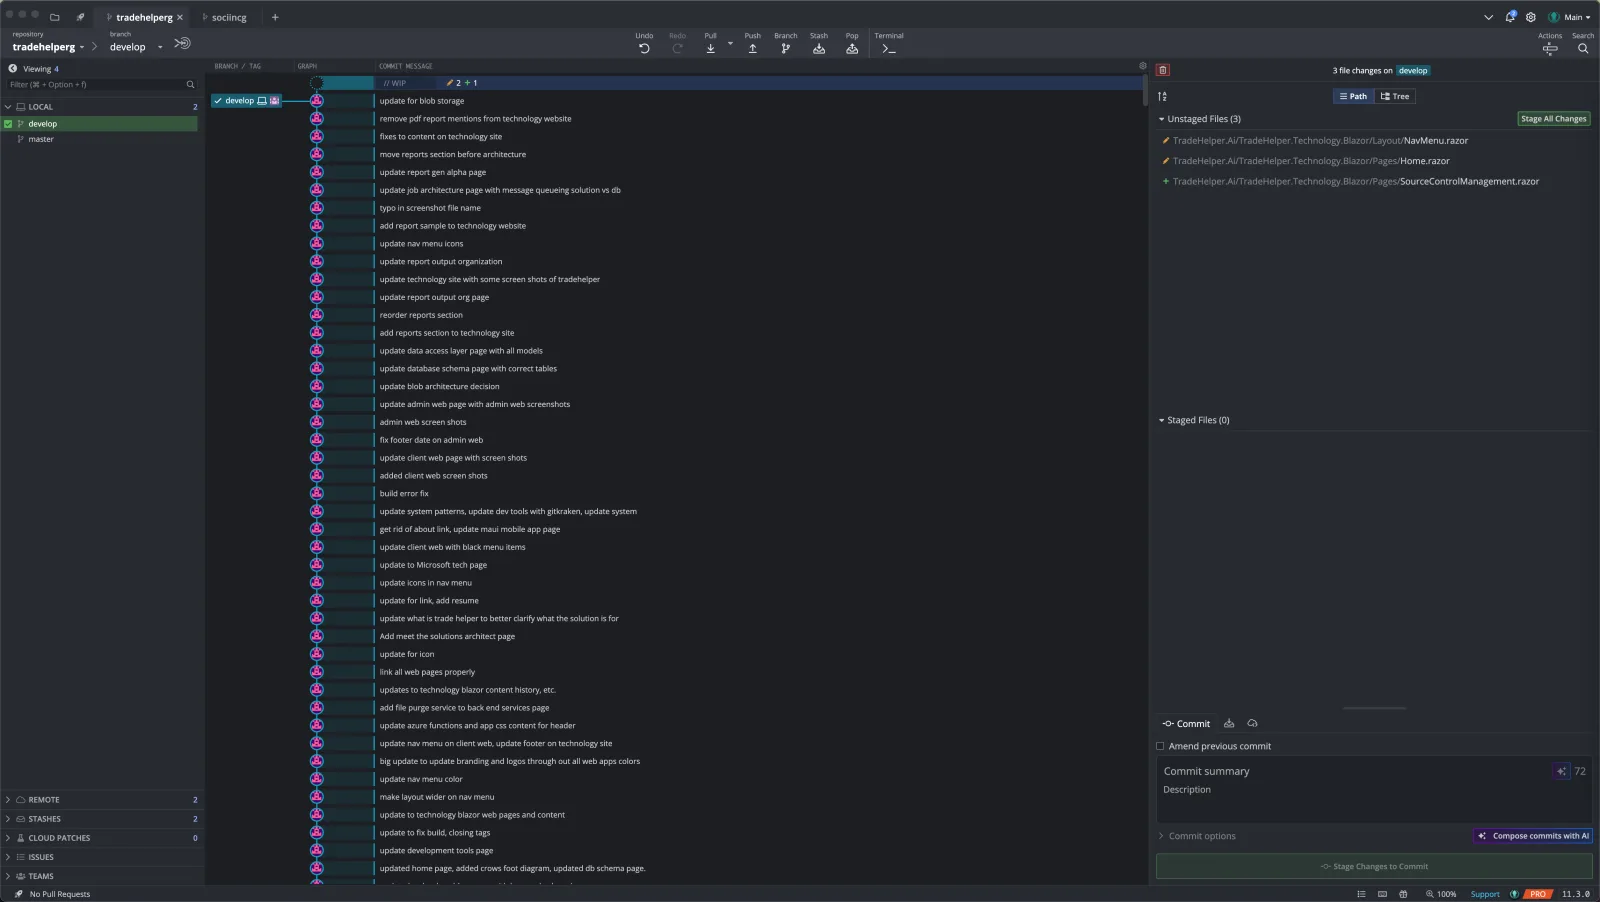The width and height of the screenshot is (1600, 902).
Task: Switch the file view to Path
Action: [1353, 96]
